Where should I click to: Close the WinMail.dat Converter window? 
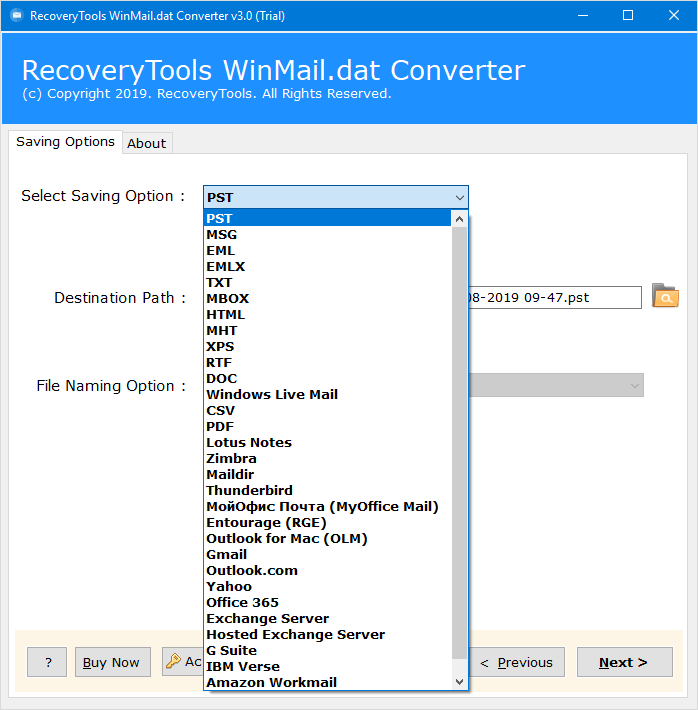pyautogui.click(x=674, y=16)
